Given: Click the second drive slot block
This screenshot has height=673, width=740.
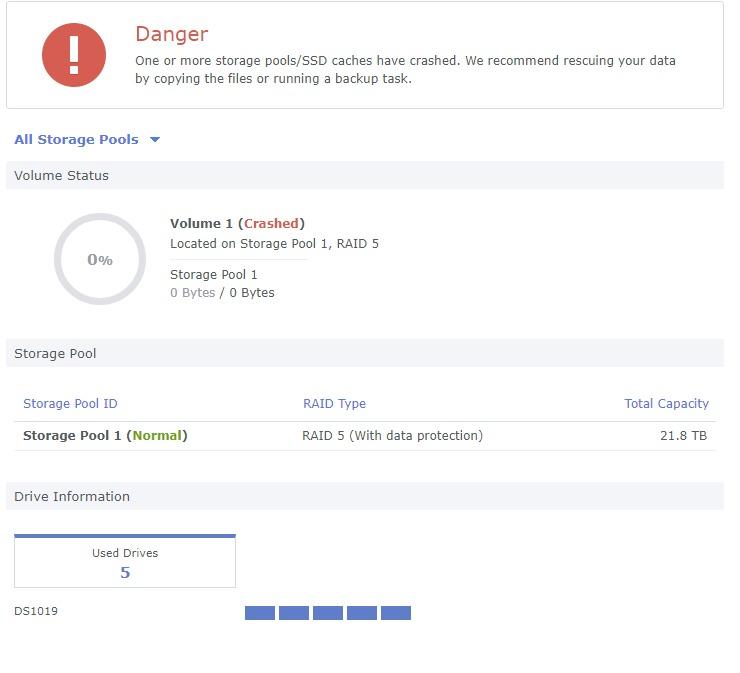Looking at the screenshot, I should 294,613.
